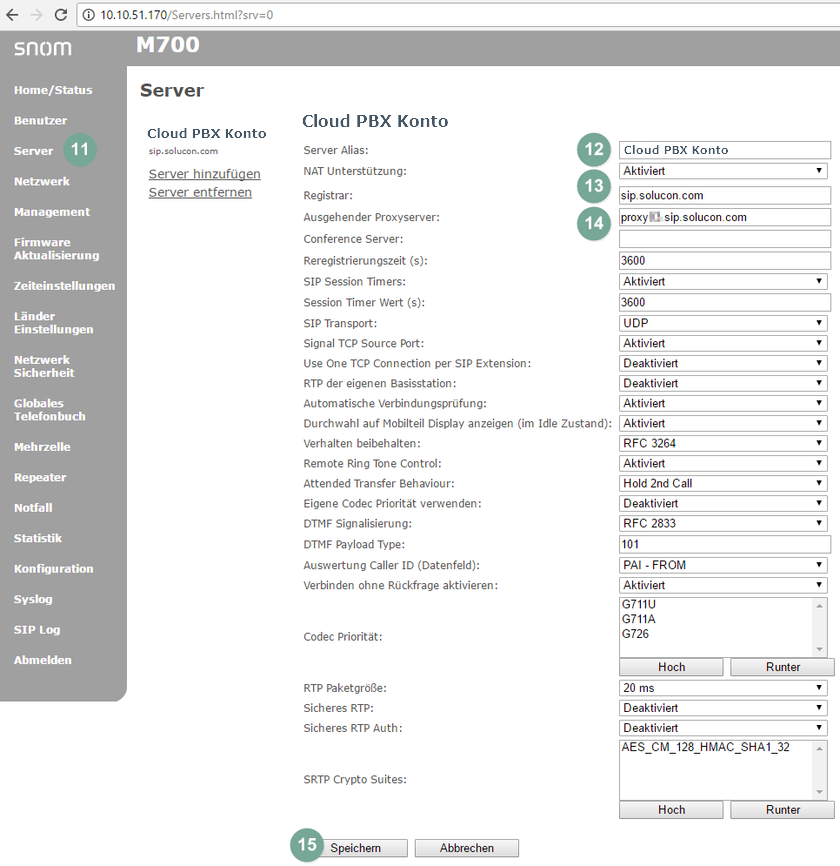Open Firmware Aktualisierung in the sidebar
Image resolution: width=840 pixels, height=866 pixels.
[56, 248]
